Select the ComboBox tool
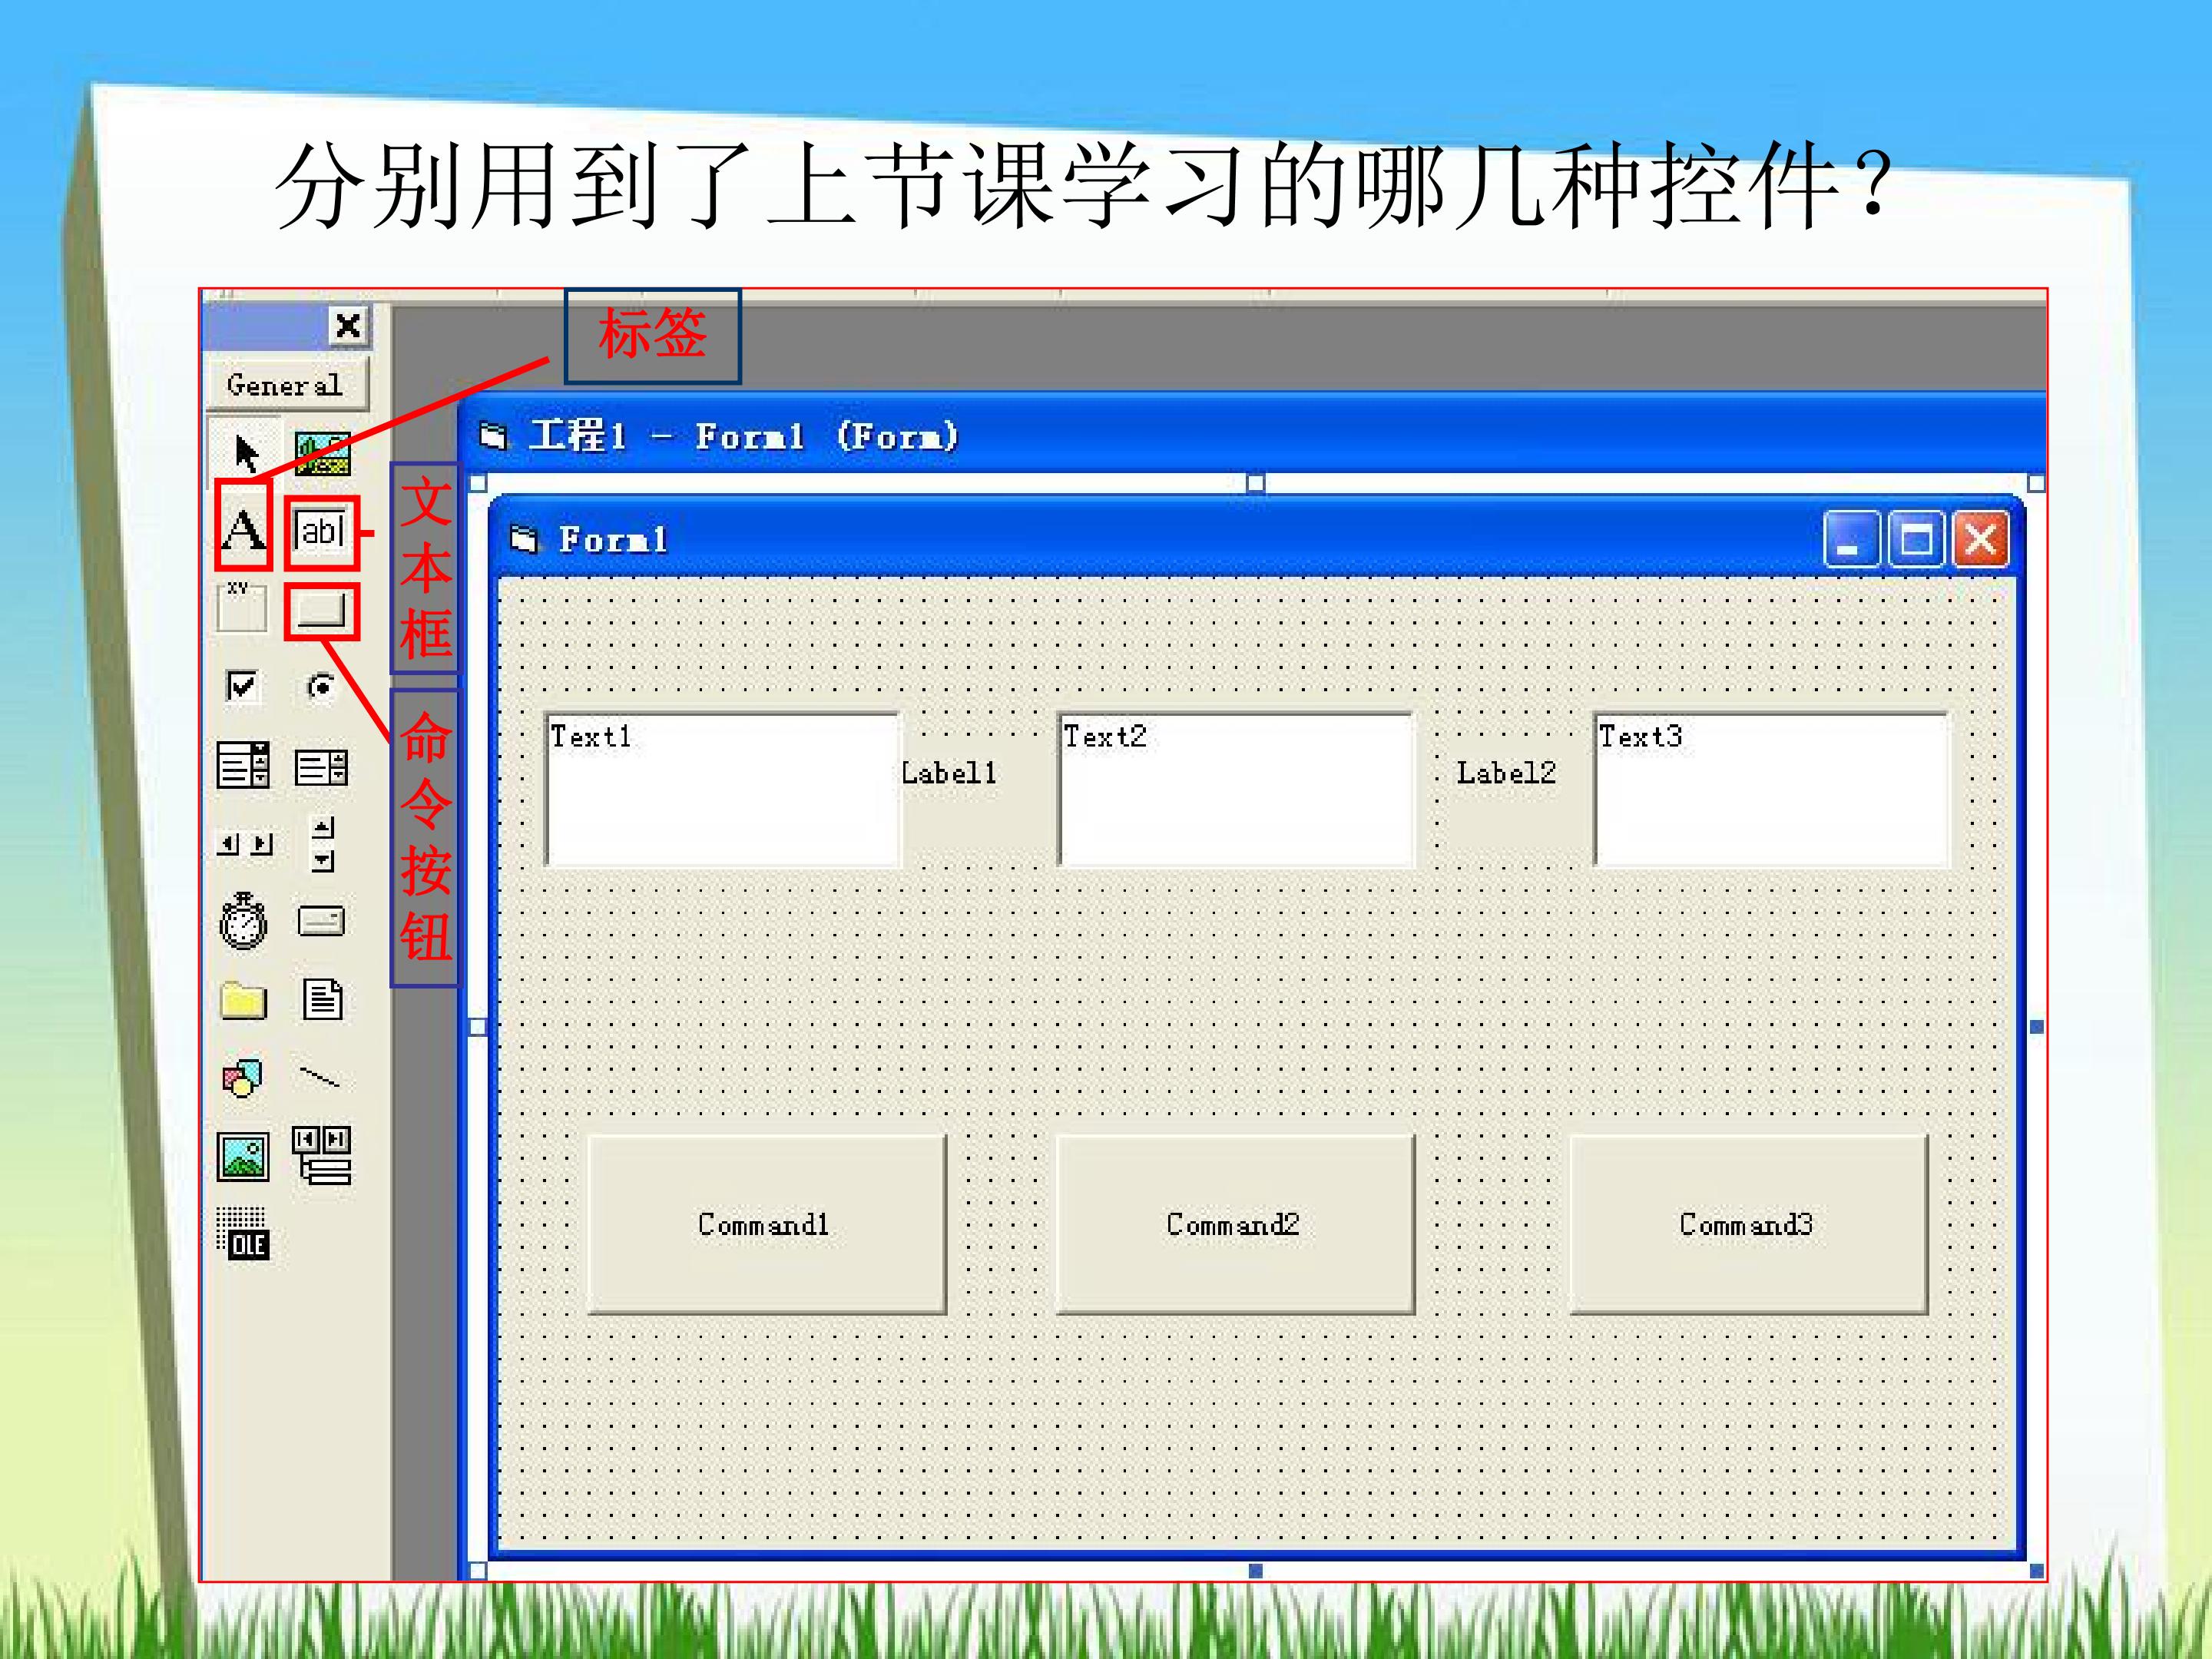 (x=243, y=766)
